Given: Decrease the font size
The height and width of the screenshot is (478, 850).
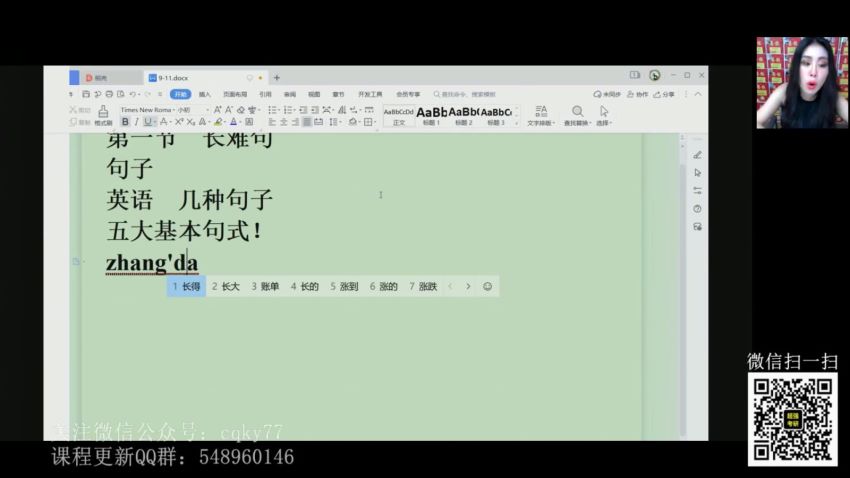Looking at the screenshot, I should coord(229,110).
